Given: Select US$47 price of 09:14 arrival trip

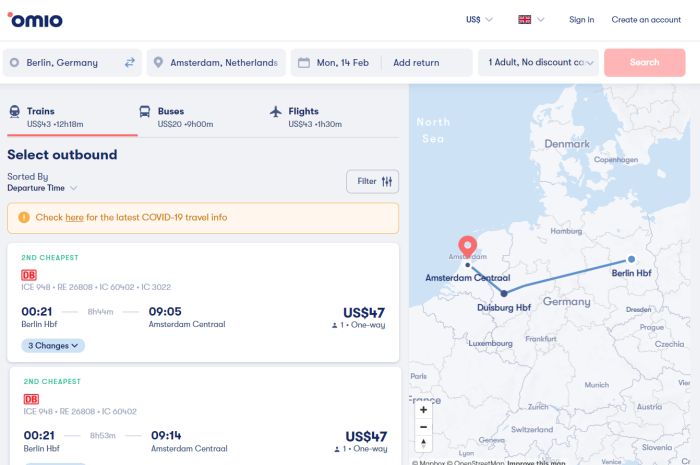Looking at the screenshot, I should 366,436.
